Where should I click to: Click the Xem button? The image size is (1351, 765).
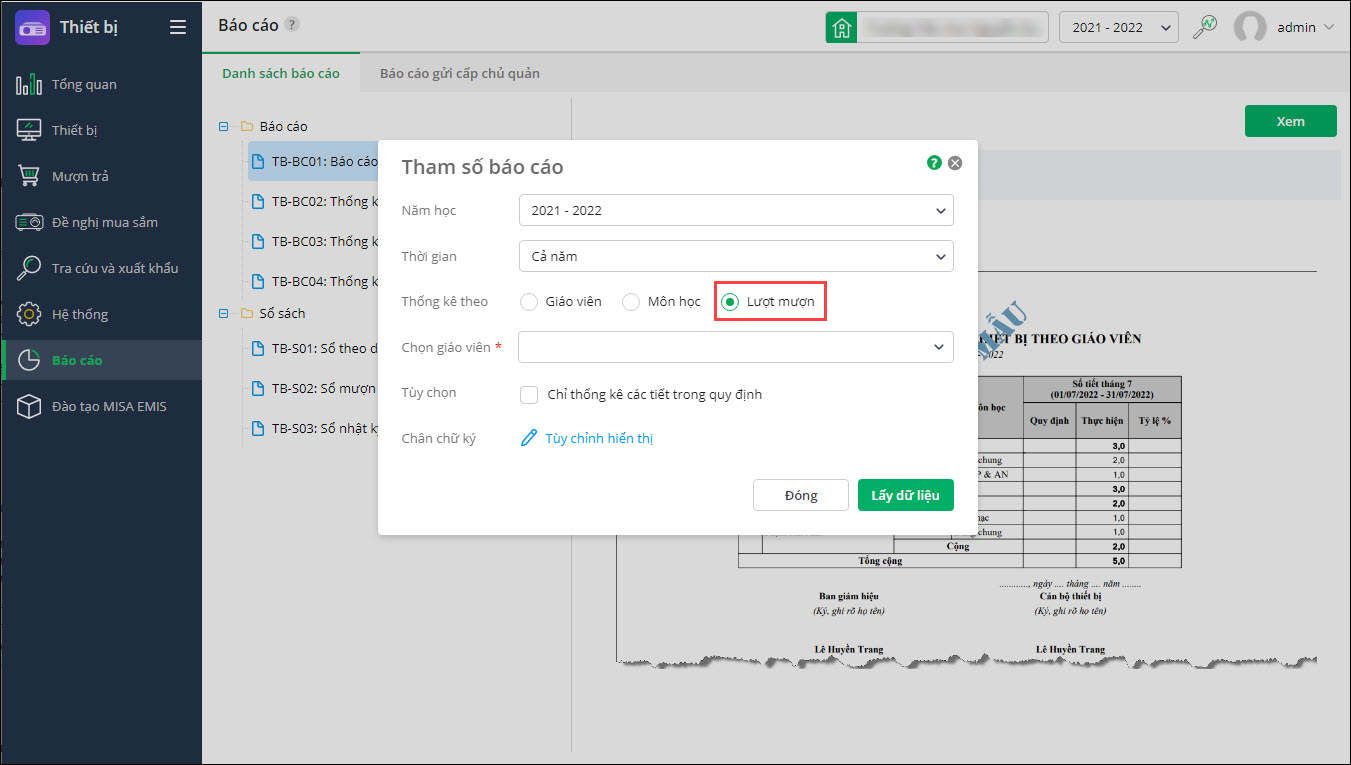(1290, 121)
